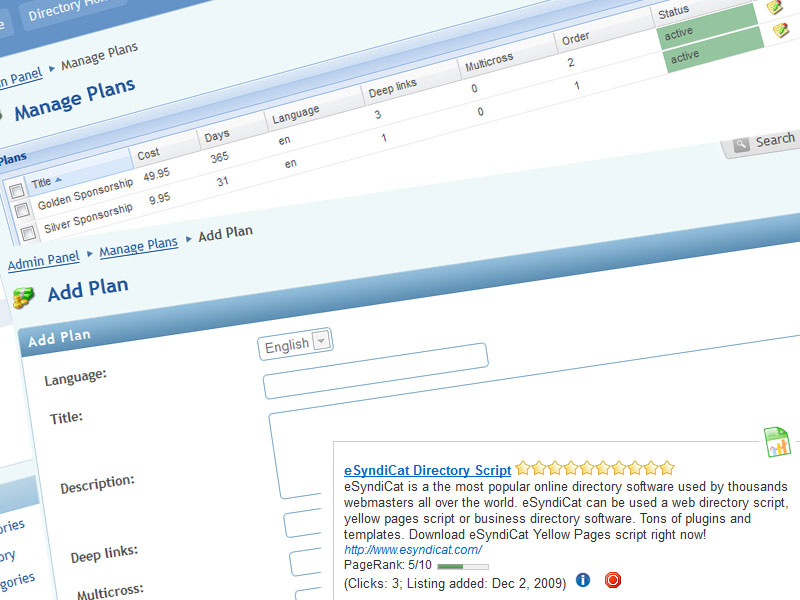Screen dimensions: 800x600
Task: Click the magnifier icon beside Search
Action: pos(741,145)
